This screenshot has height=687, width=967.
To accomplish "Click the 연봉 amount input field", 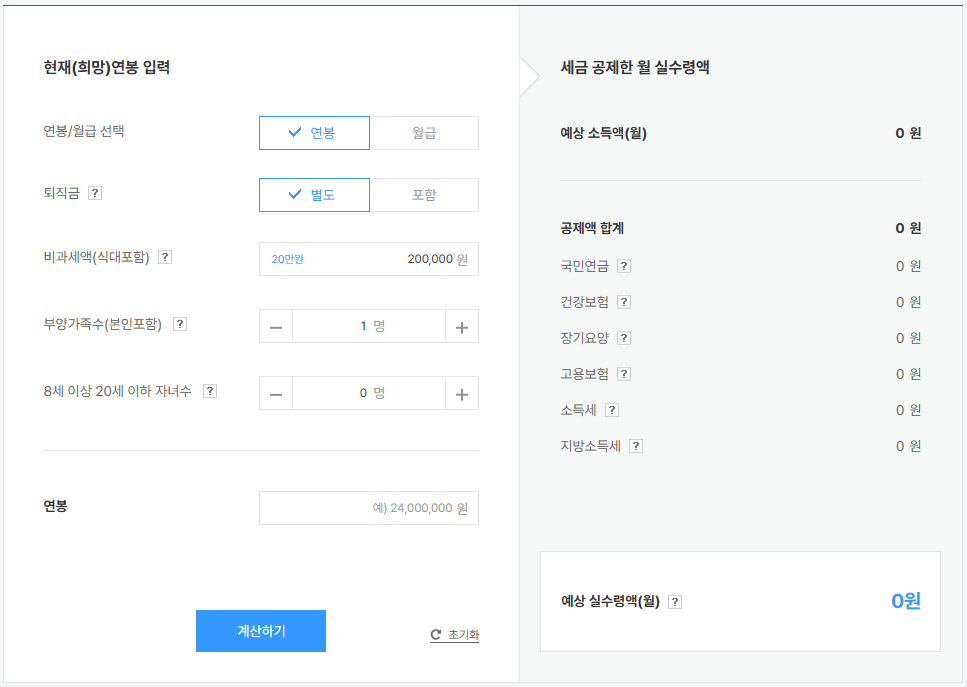I will (368, 507).
